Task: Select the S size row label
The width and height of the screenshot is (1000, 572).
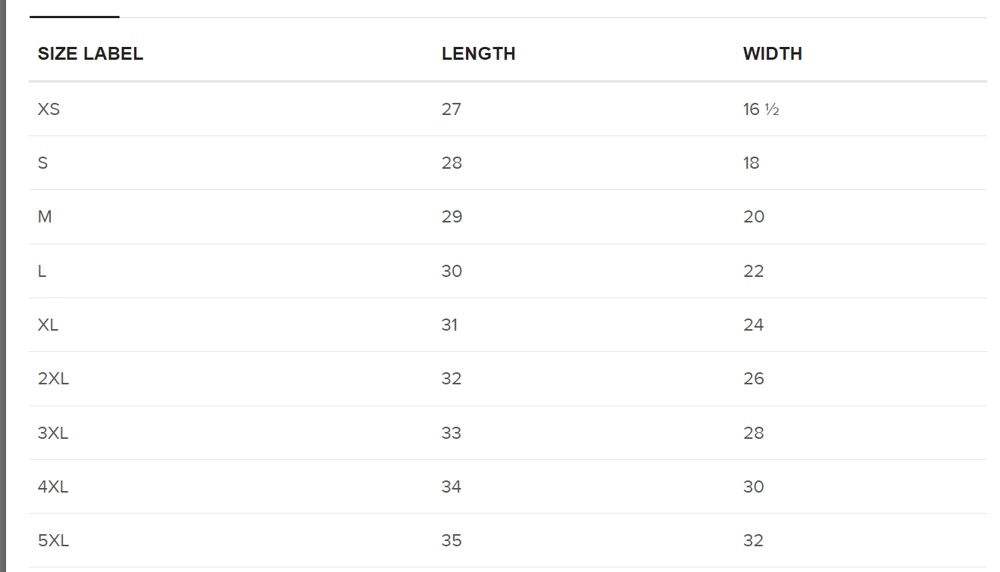Action: pyautogui.click(x=43, y=163)
